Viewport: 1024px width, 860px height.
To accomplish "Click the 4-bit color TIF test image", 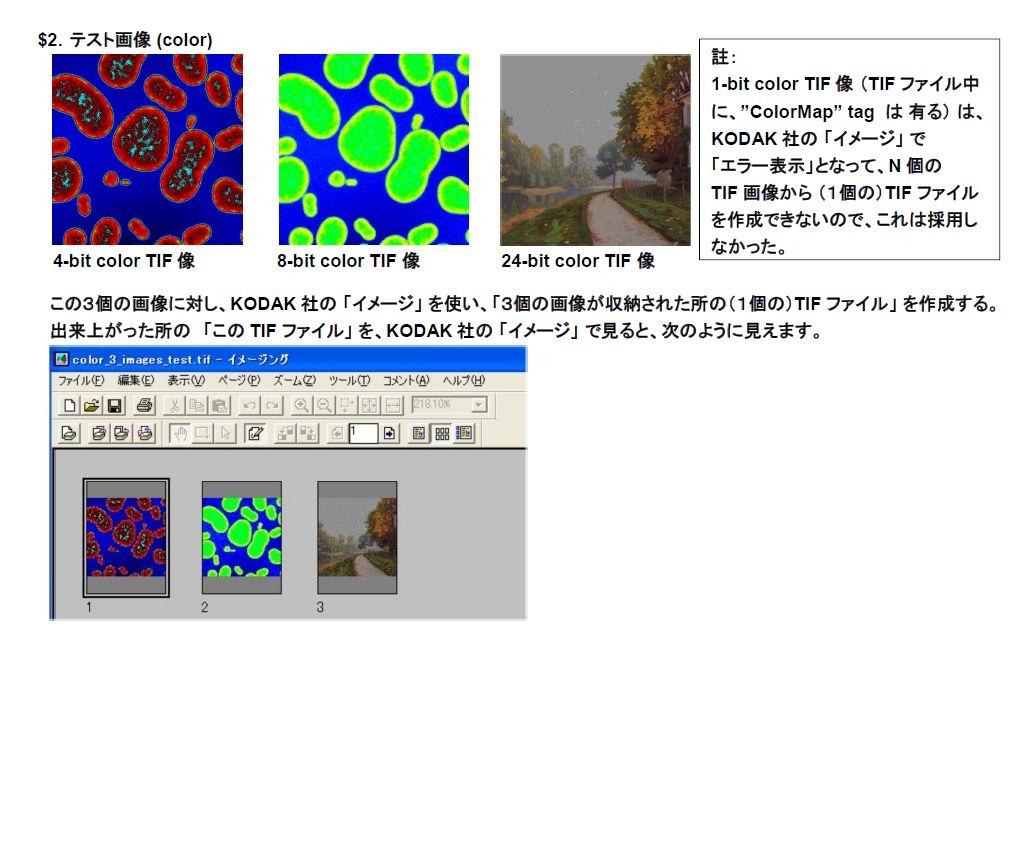I will click(148, 150).
